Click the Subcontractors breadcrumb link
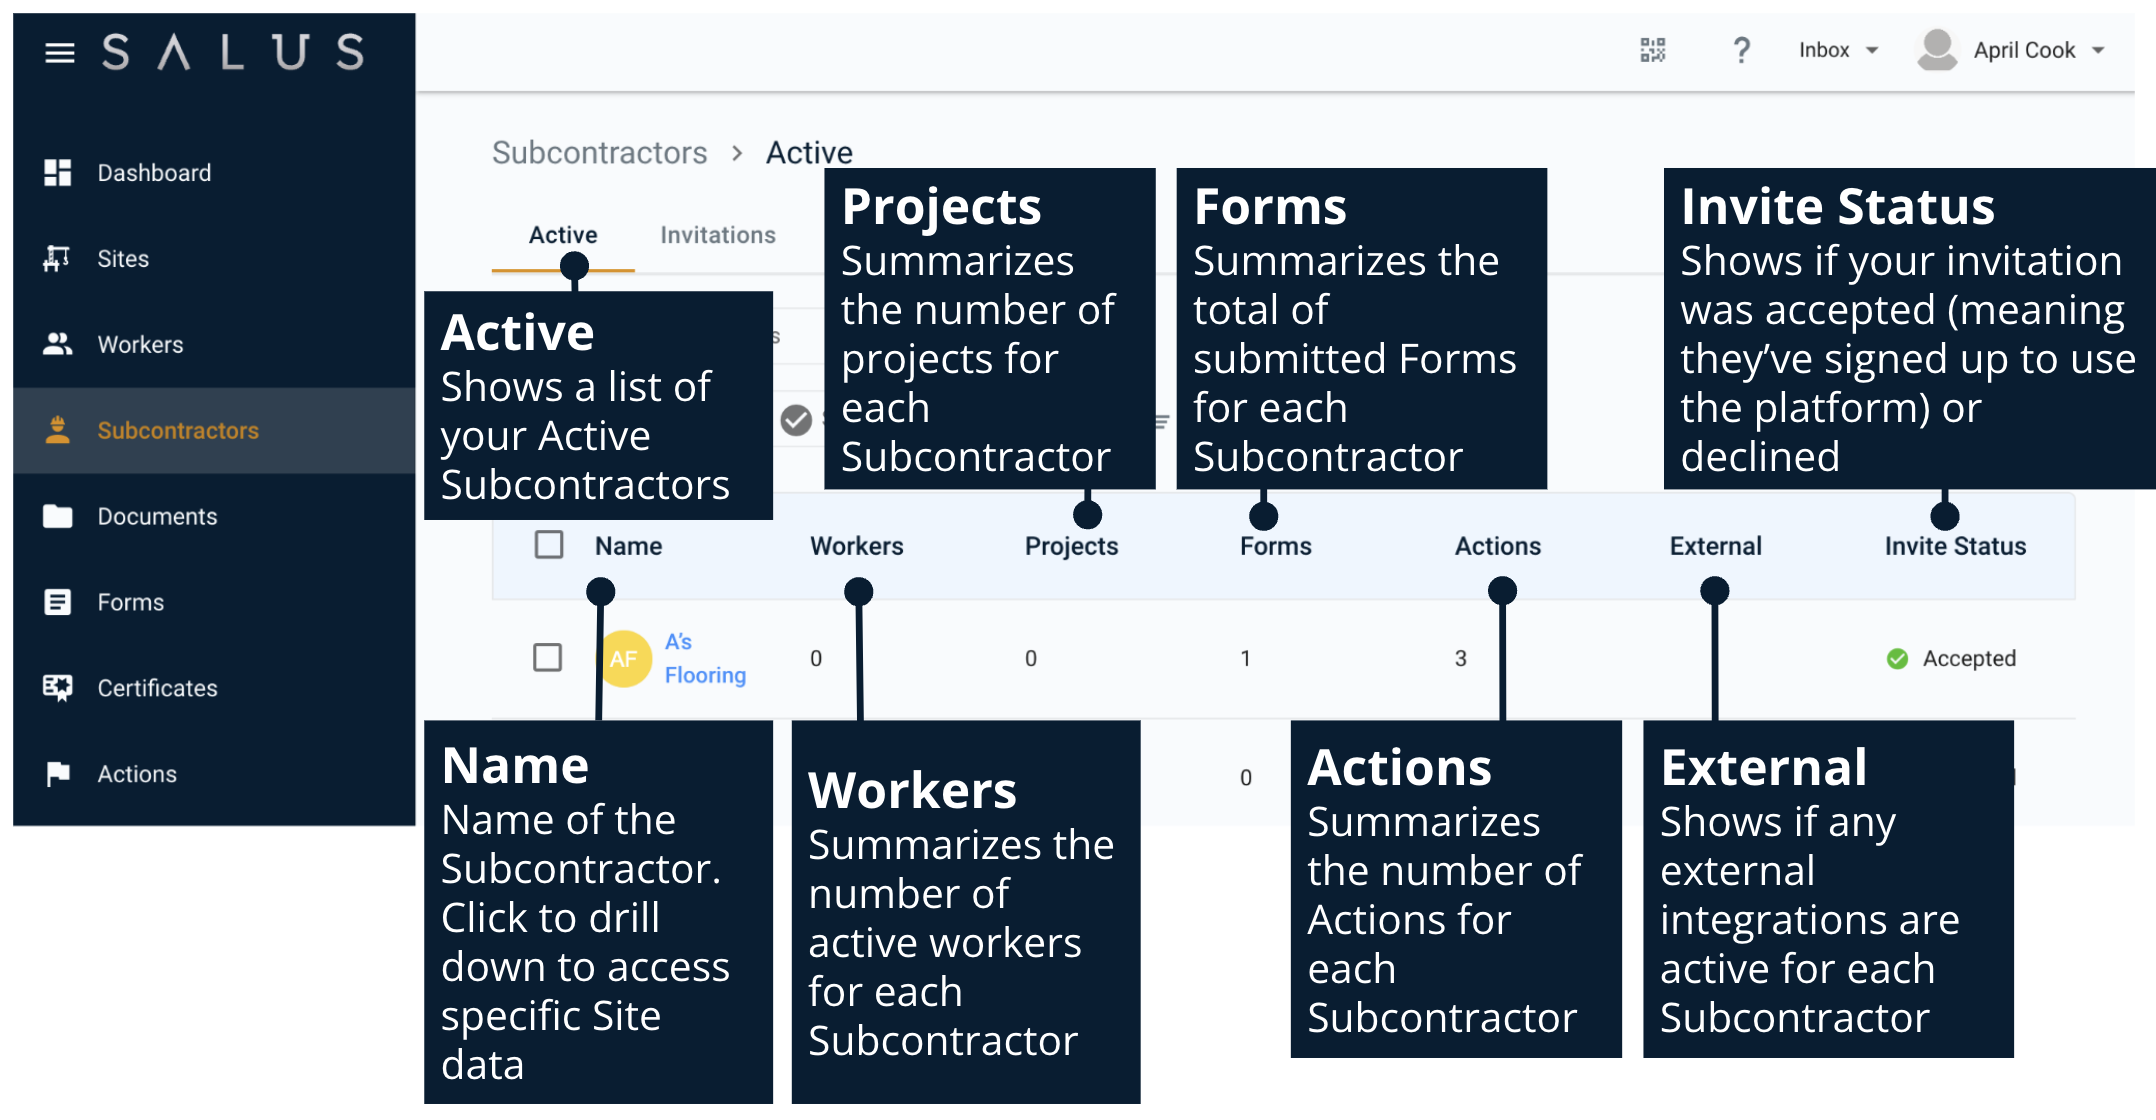This screenshot has width=2156, height=1120. tap(599, 153)
